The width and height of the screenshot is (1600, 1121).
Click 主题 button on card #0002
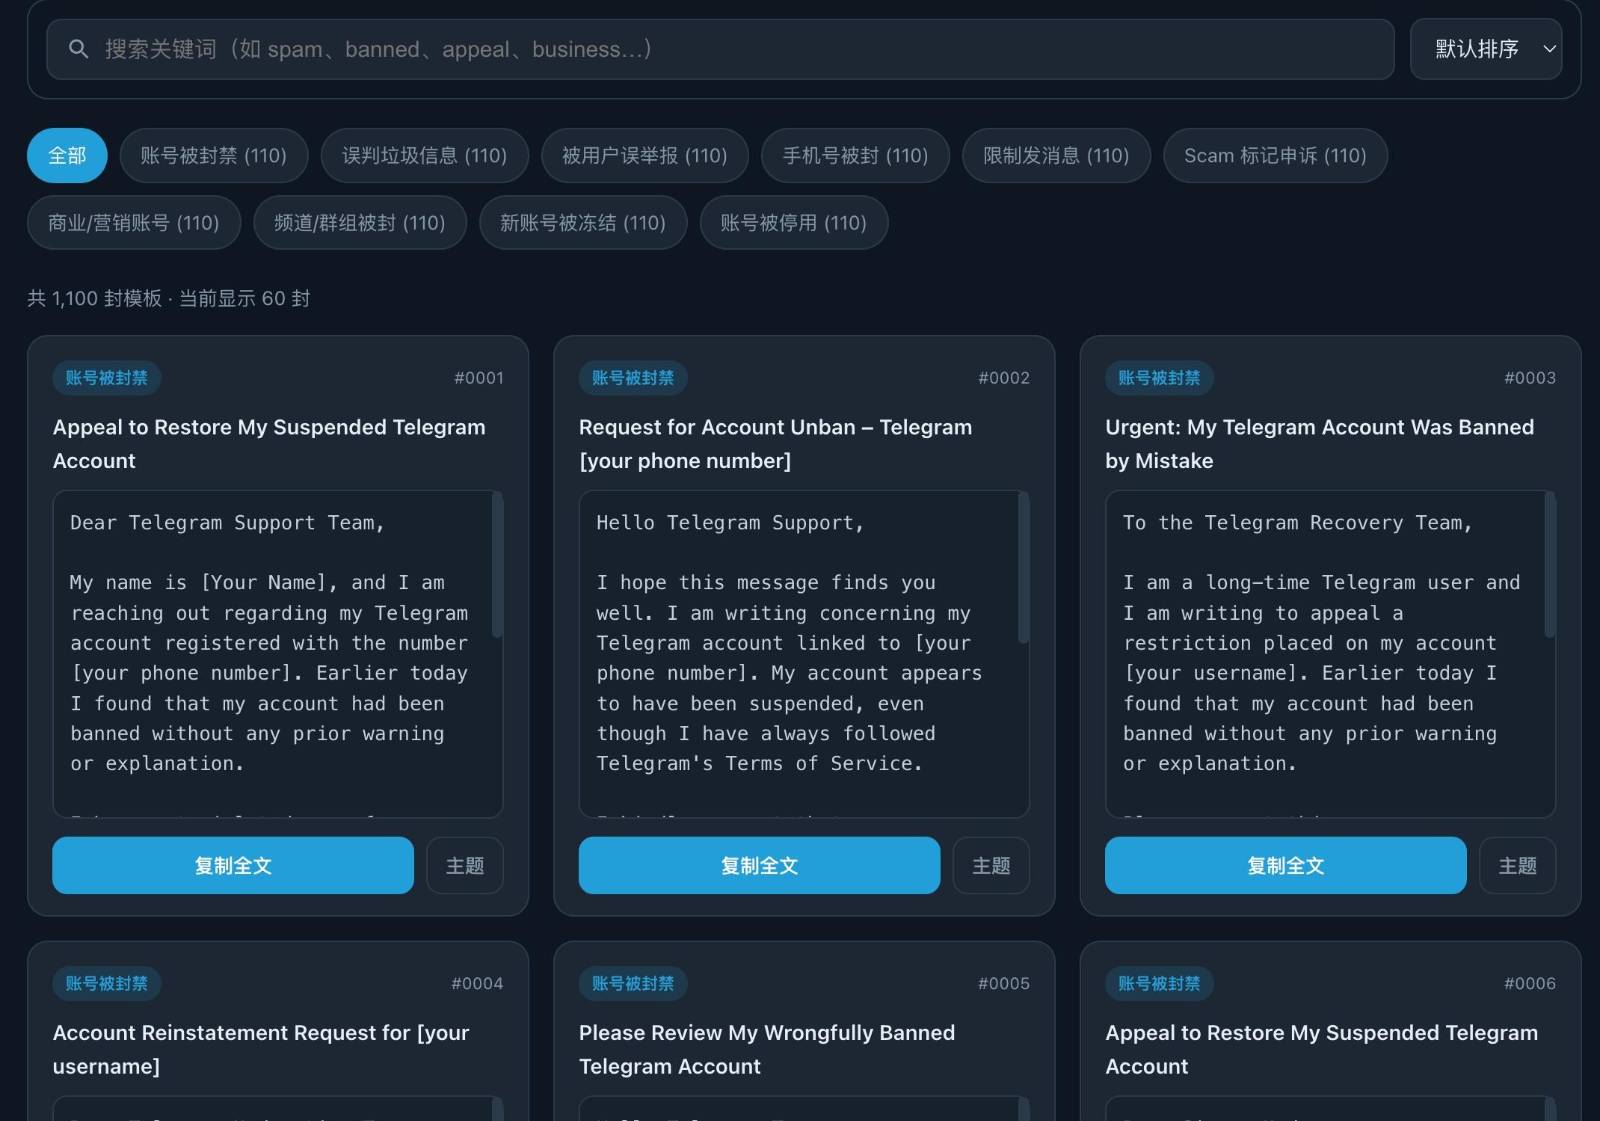991,865
